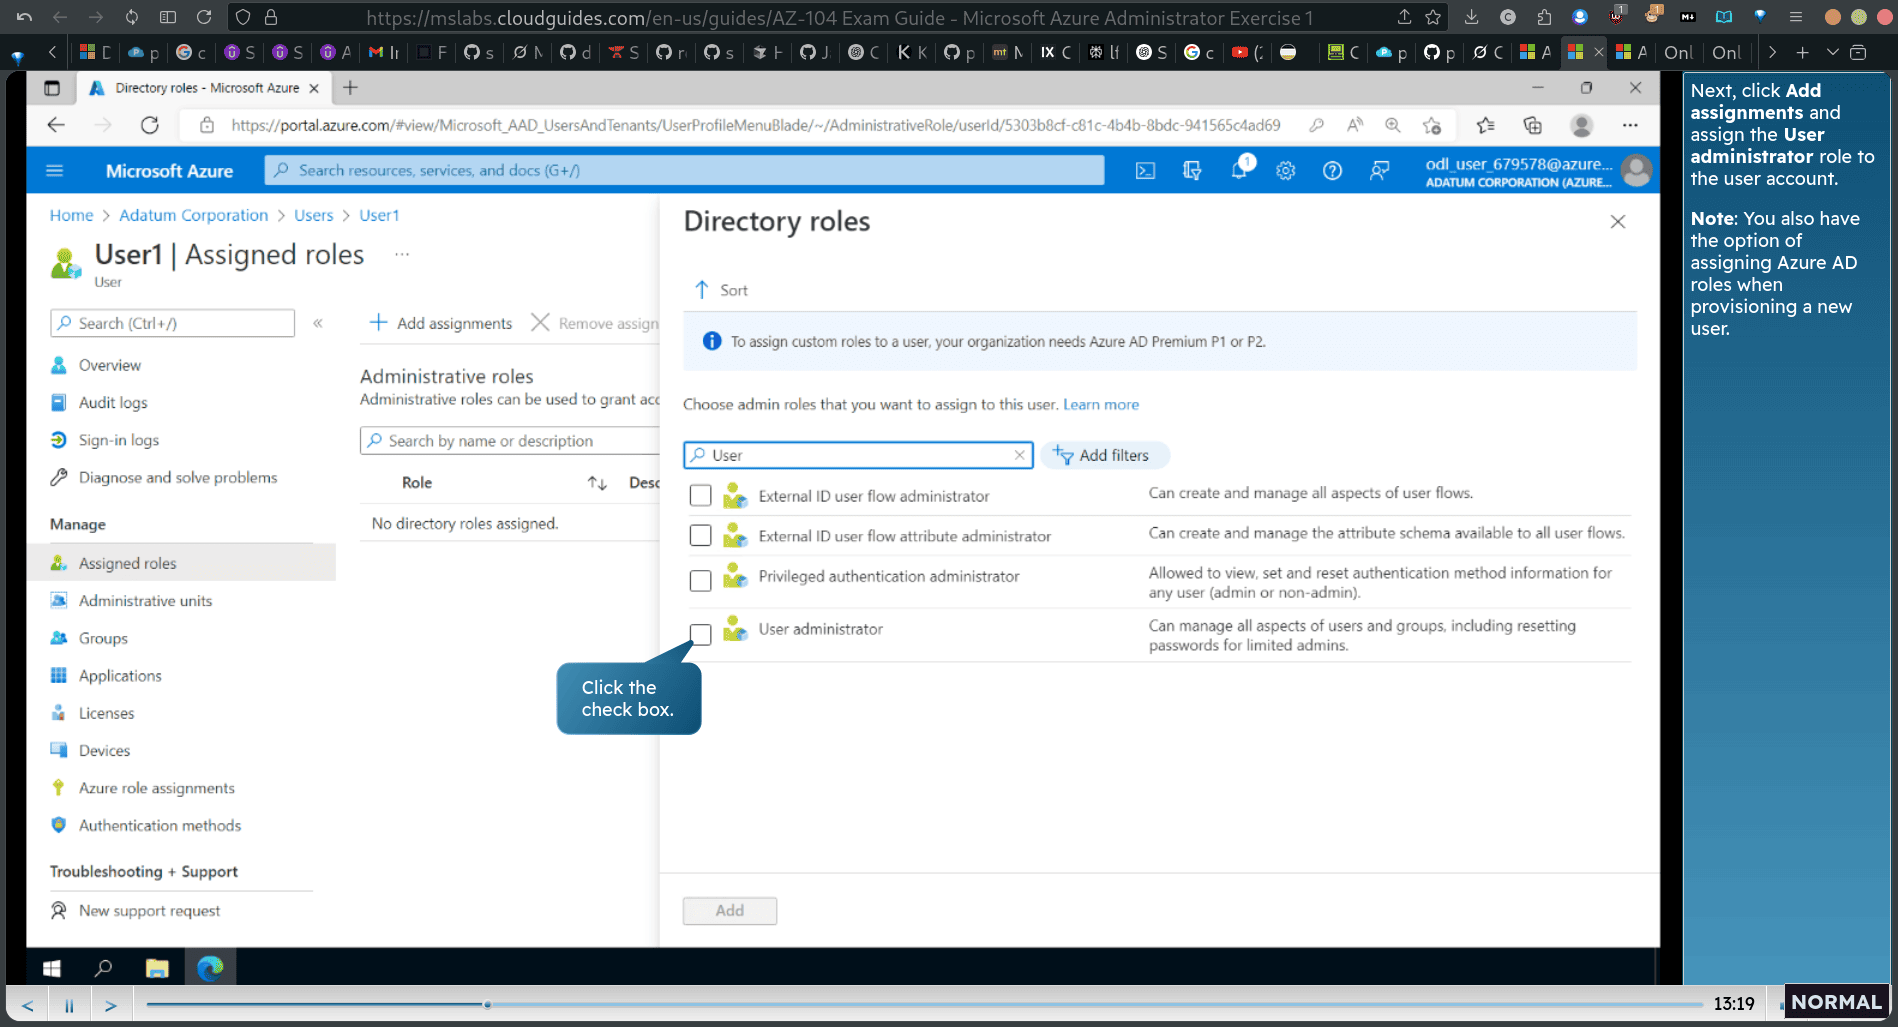
Task: Open the Learn more link
Action: tap(1100, 404)
